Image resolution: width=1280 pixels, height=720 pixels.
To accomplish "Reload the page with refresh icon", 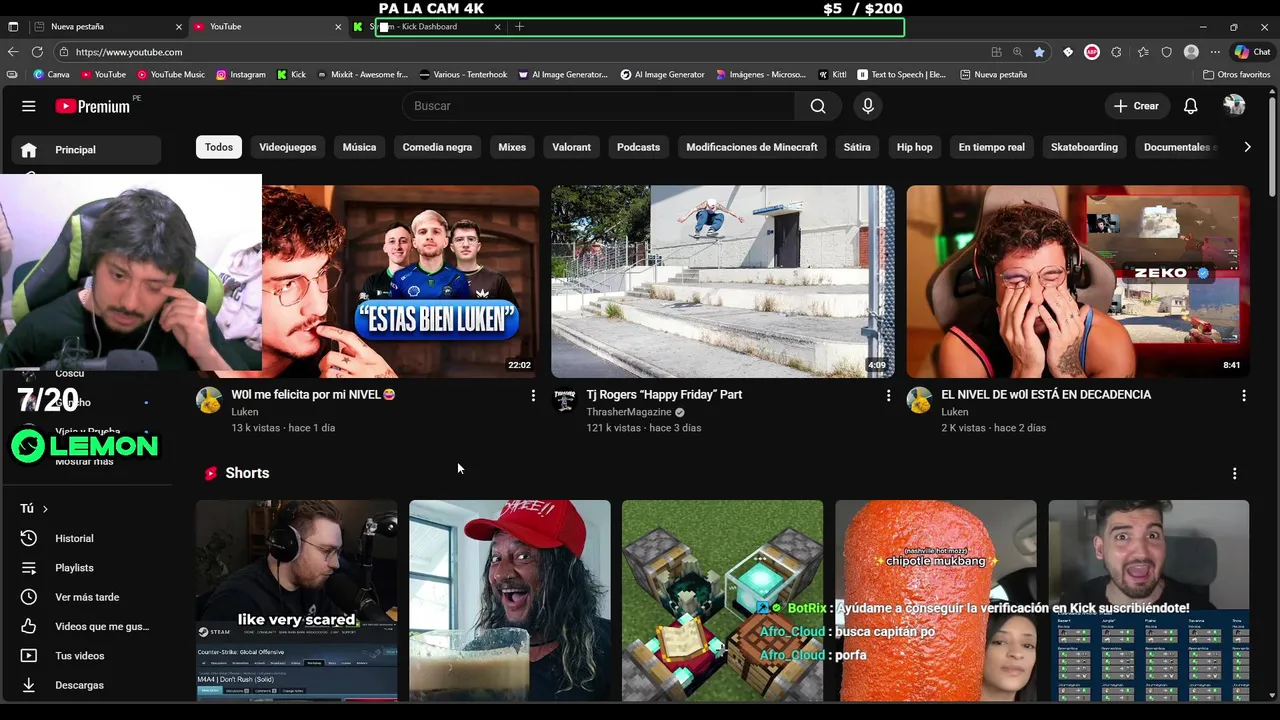I will [37, 52].
